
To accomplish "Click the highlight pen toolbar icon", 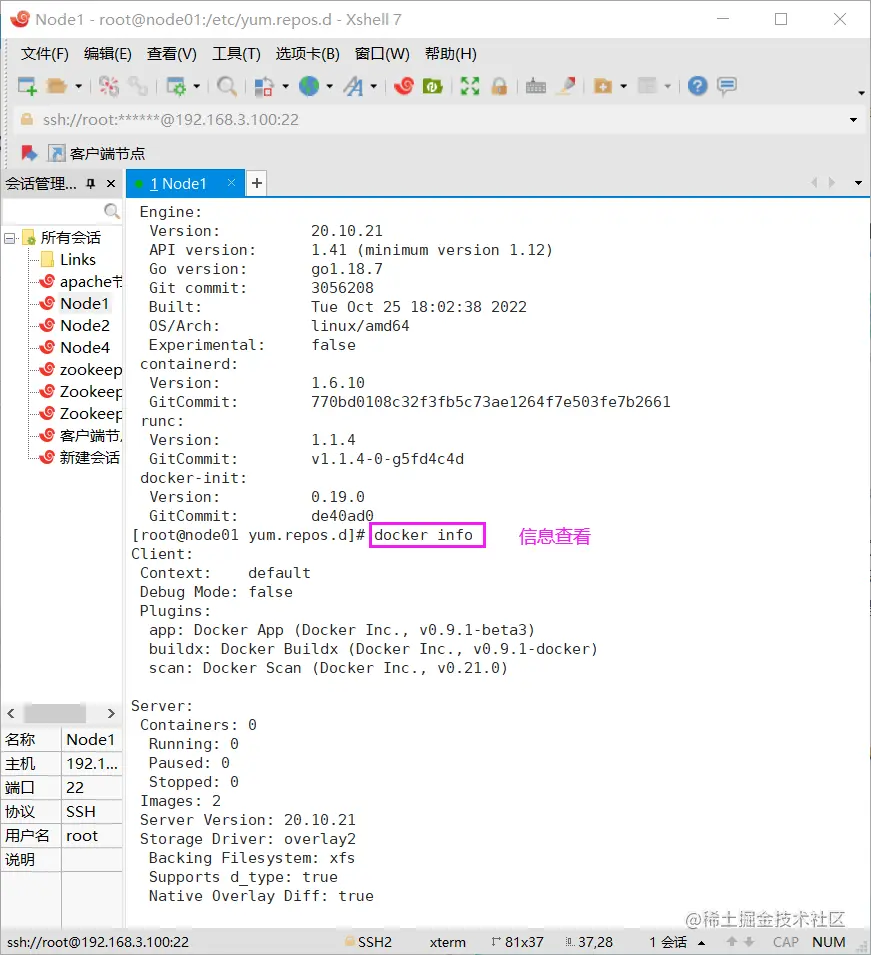I will [x=567, y=86].
